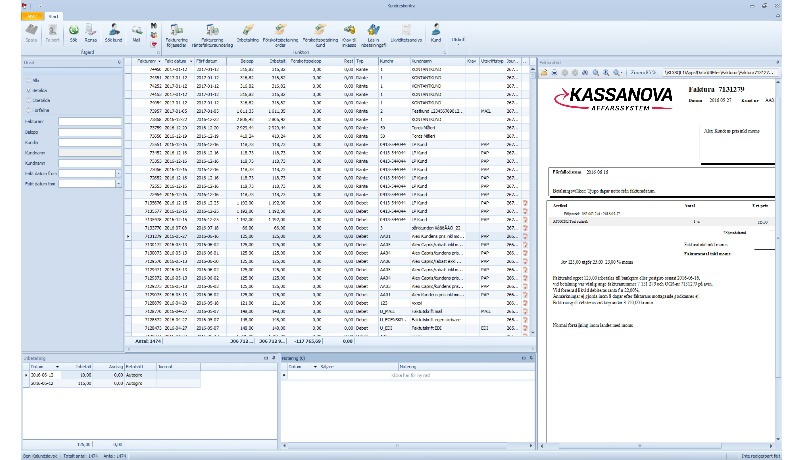Open the Kund customer icon in ribbon
This screenshot has width=800, height=460.
[436, 33]
